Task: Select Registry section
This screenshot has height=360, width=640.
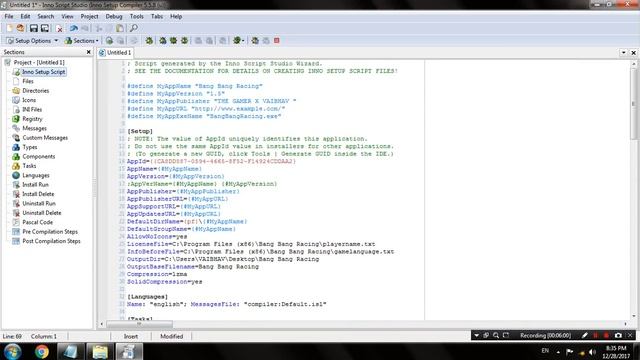Action: pyautogui.click(x=32, y=119)
